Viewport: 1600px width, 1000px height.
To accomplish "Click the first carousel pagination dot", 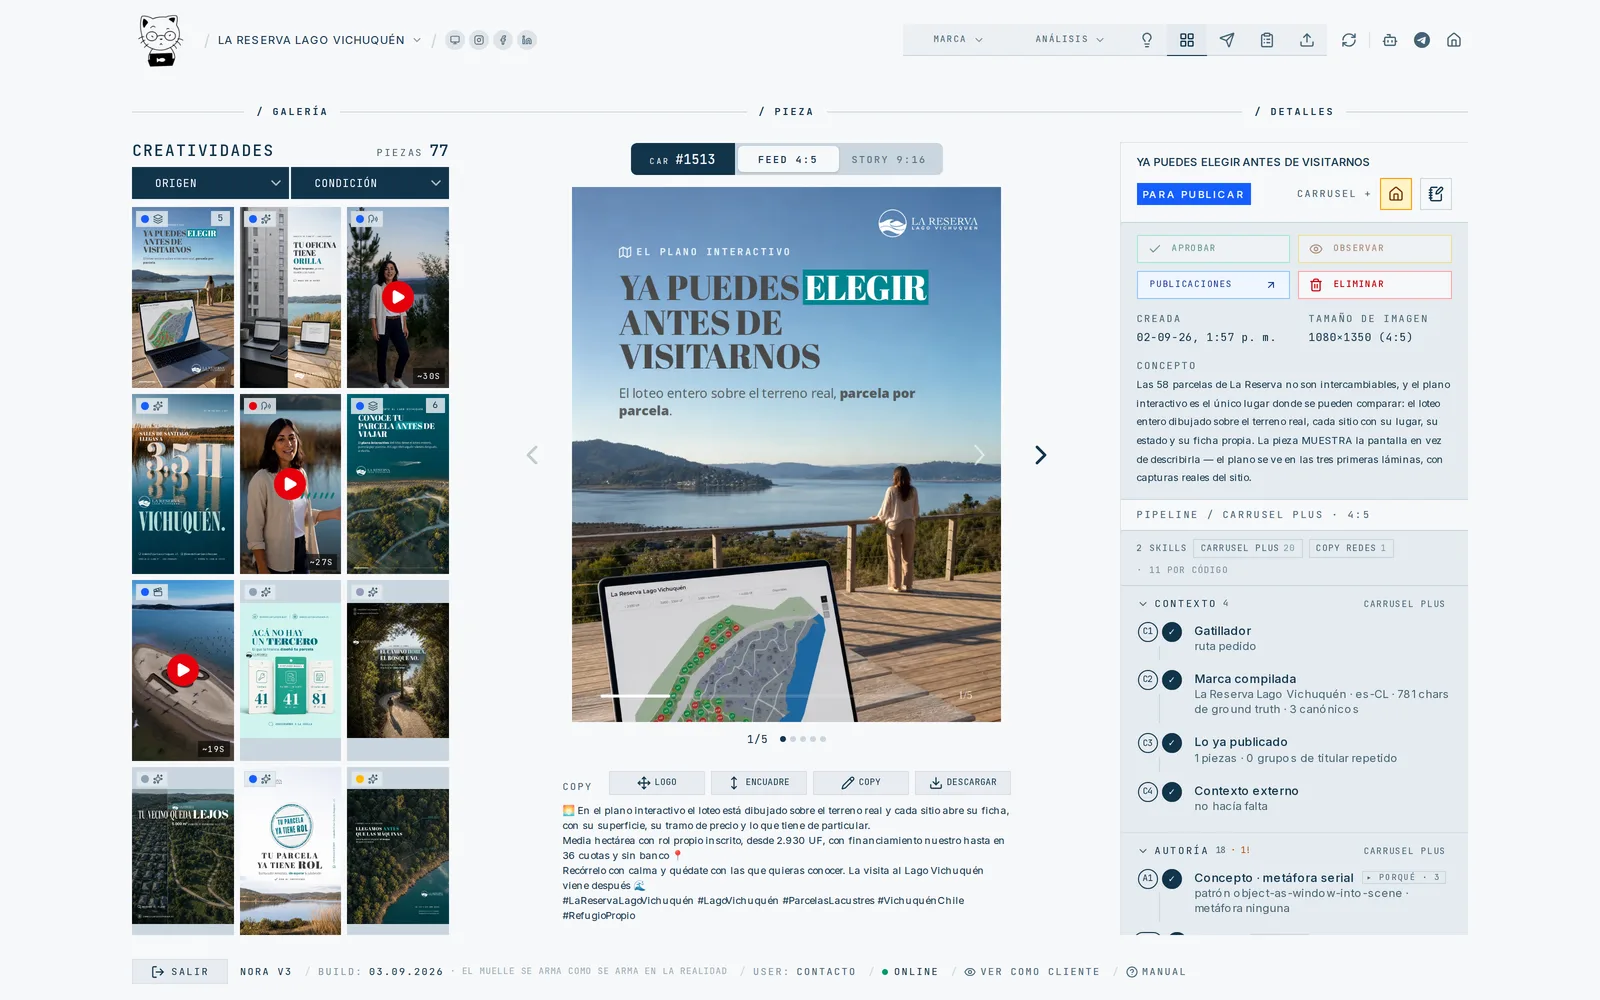I will 783,739.
